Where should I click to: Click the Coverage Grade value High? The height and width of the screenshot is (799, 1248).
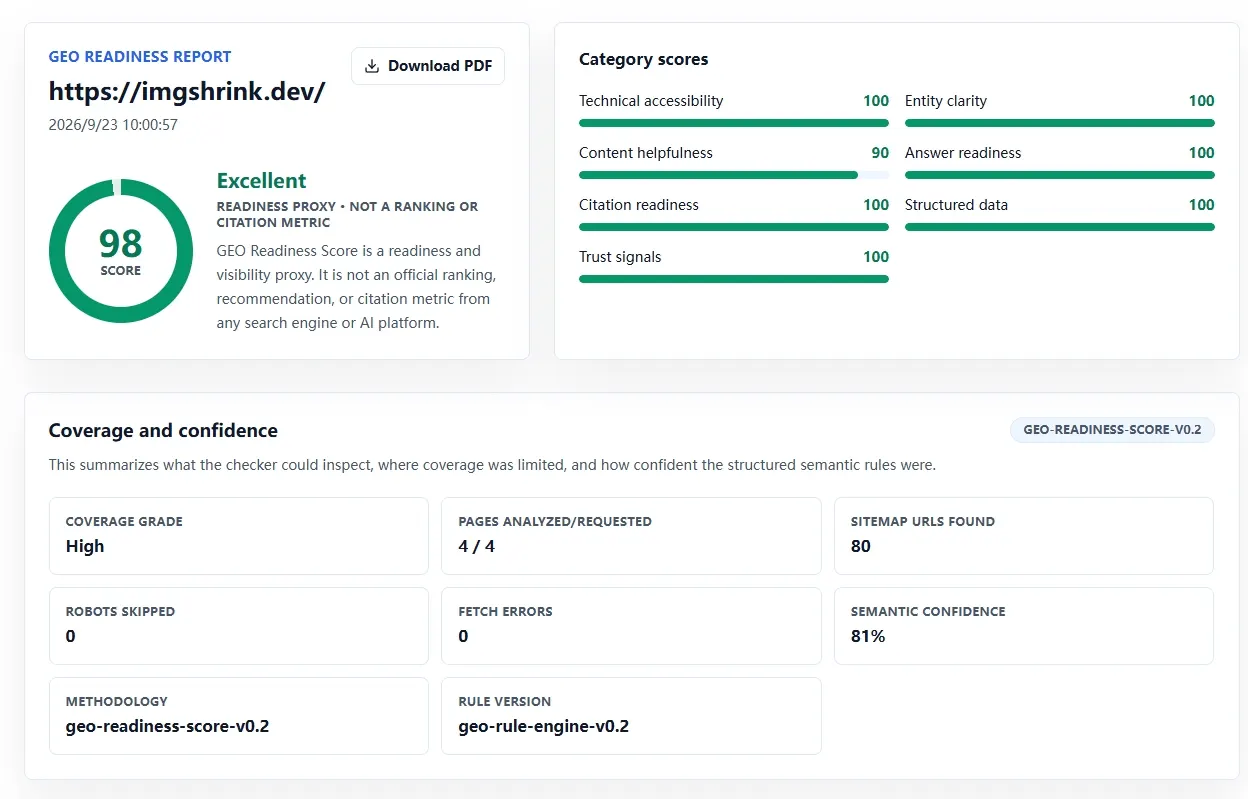click(85, 546)
